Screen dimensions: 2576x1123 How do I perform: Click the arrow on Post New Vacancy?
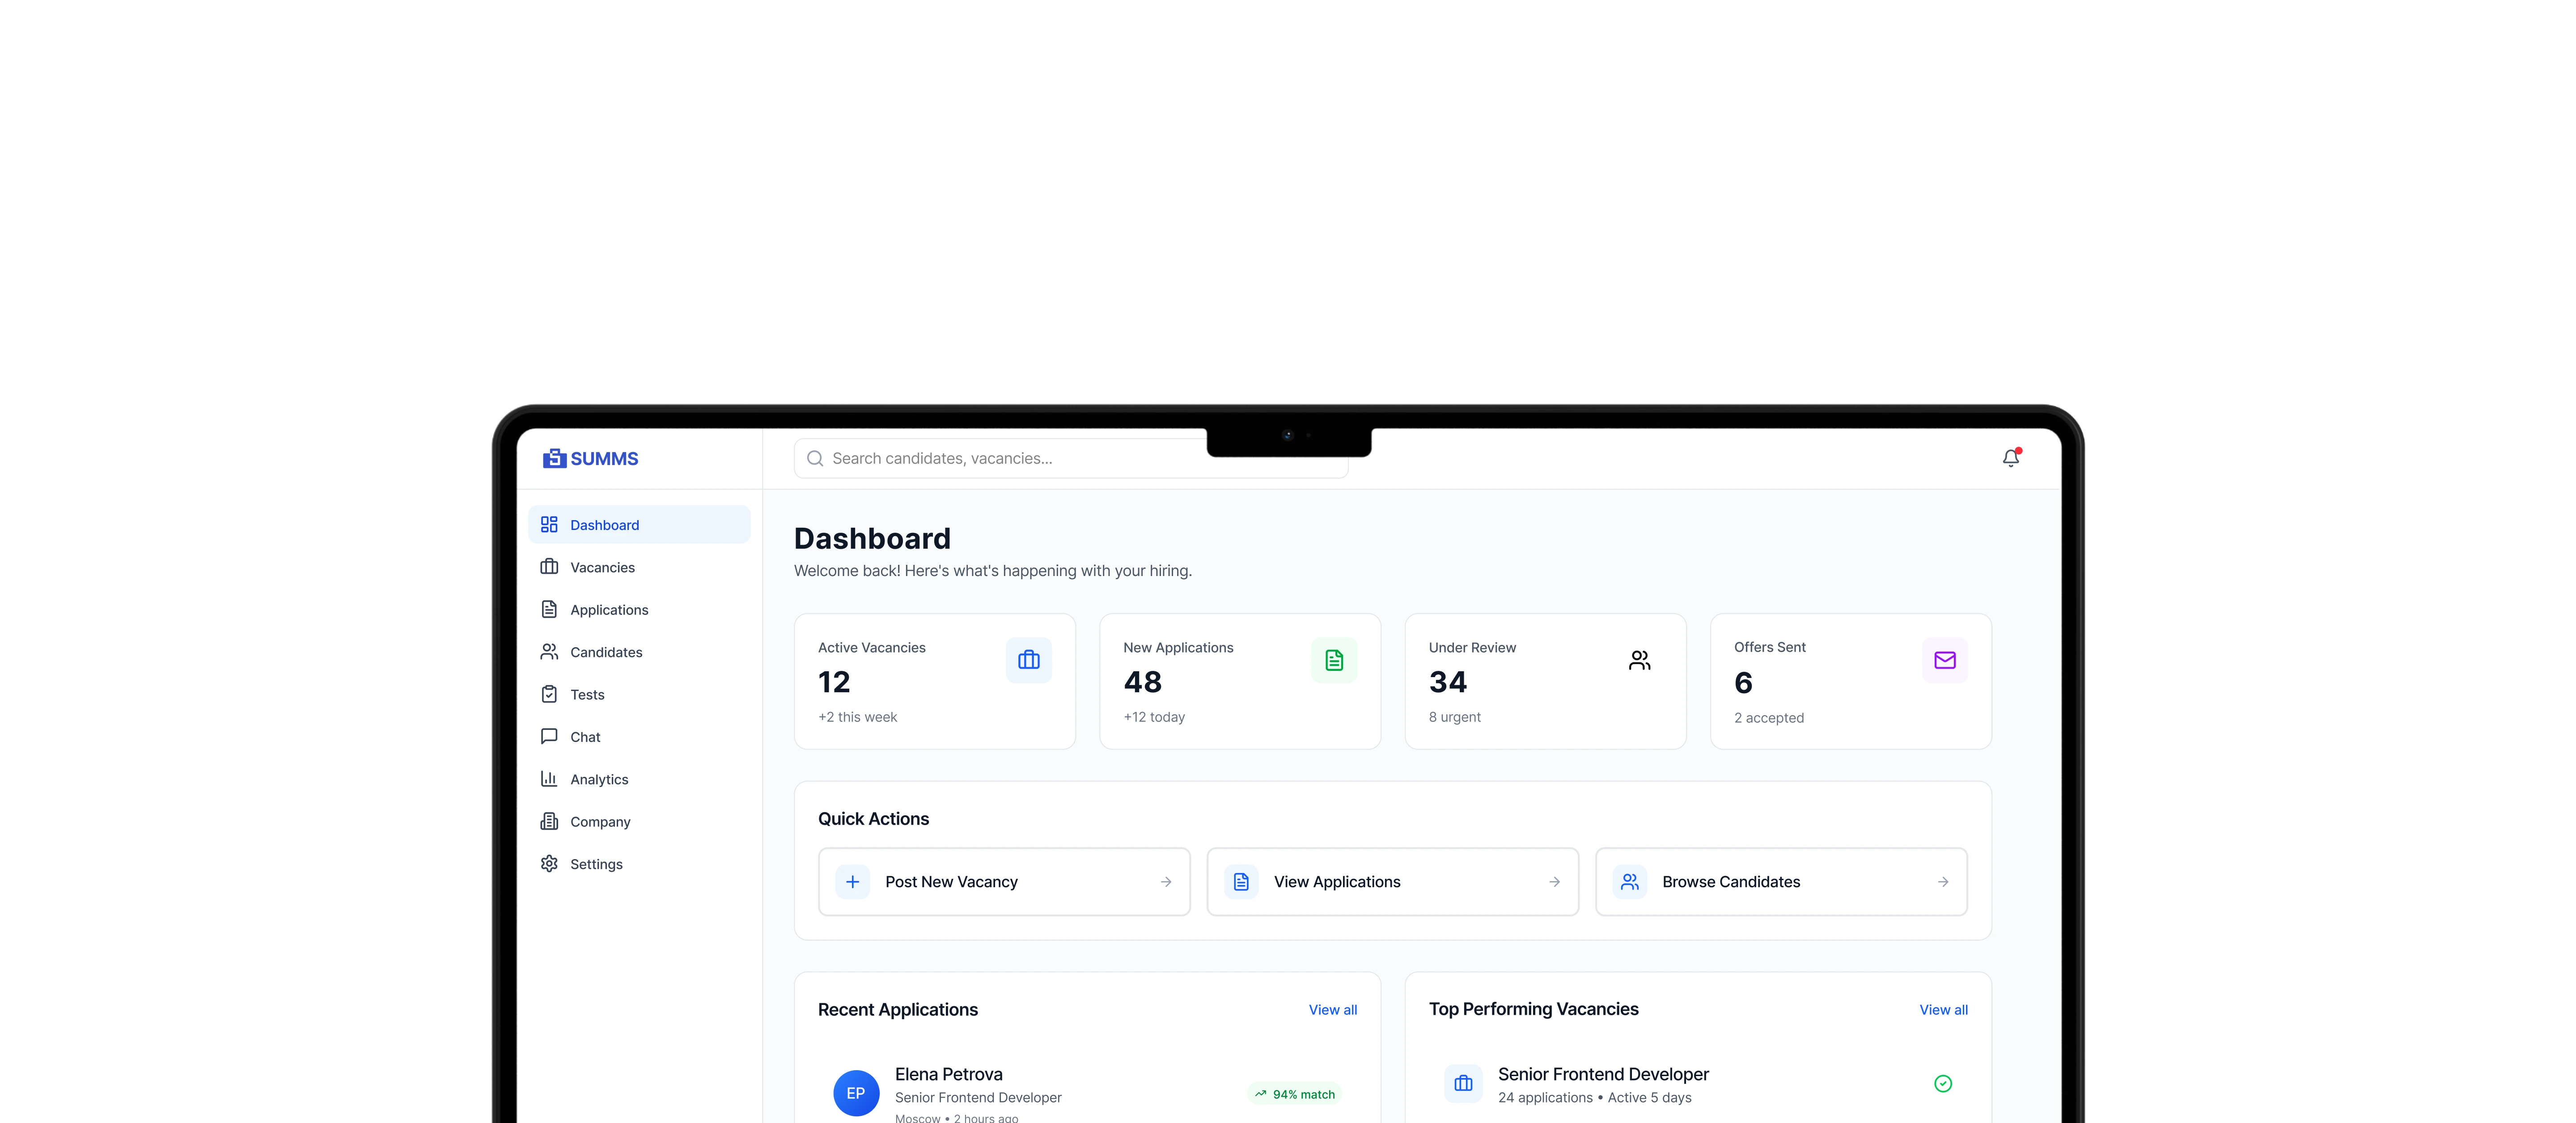pyautogui.click(x=1166, y=882)
